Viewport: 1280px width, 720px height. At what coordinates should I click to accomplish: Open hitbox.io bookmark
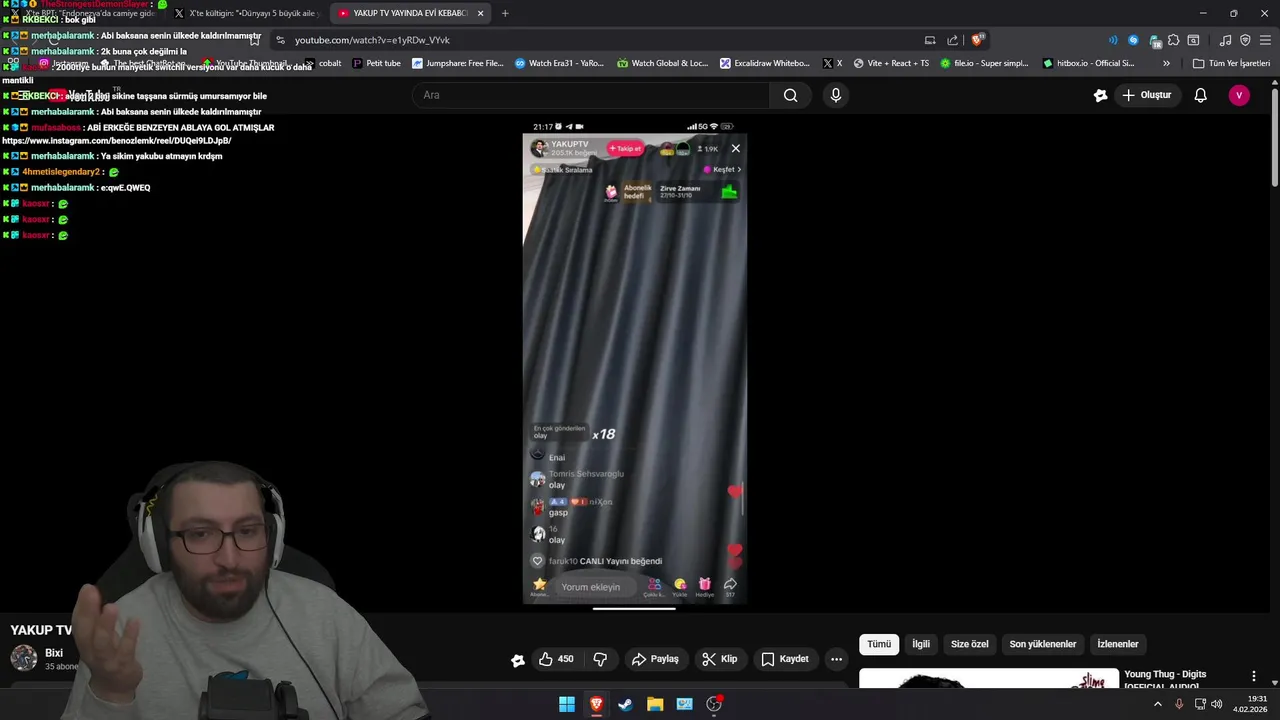coord(1088,63)
